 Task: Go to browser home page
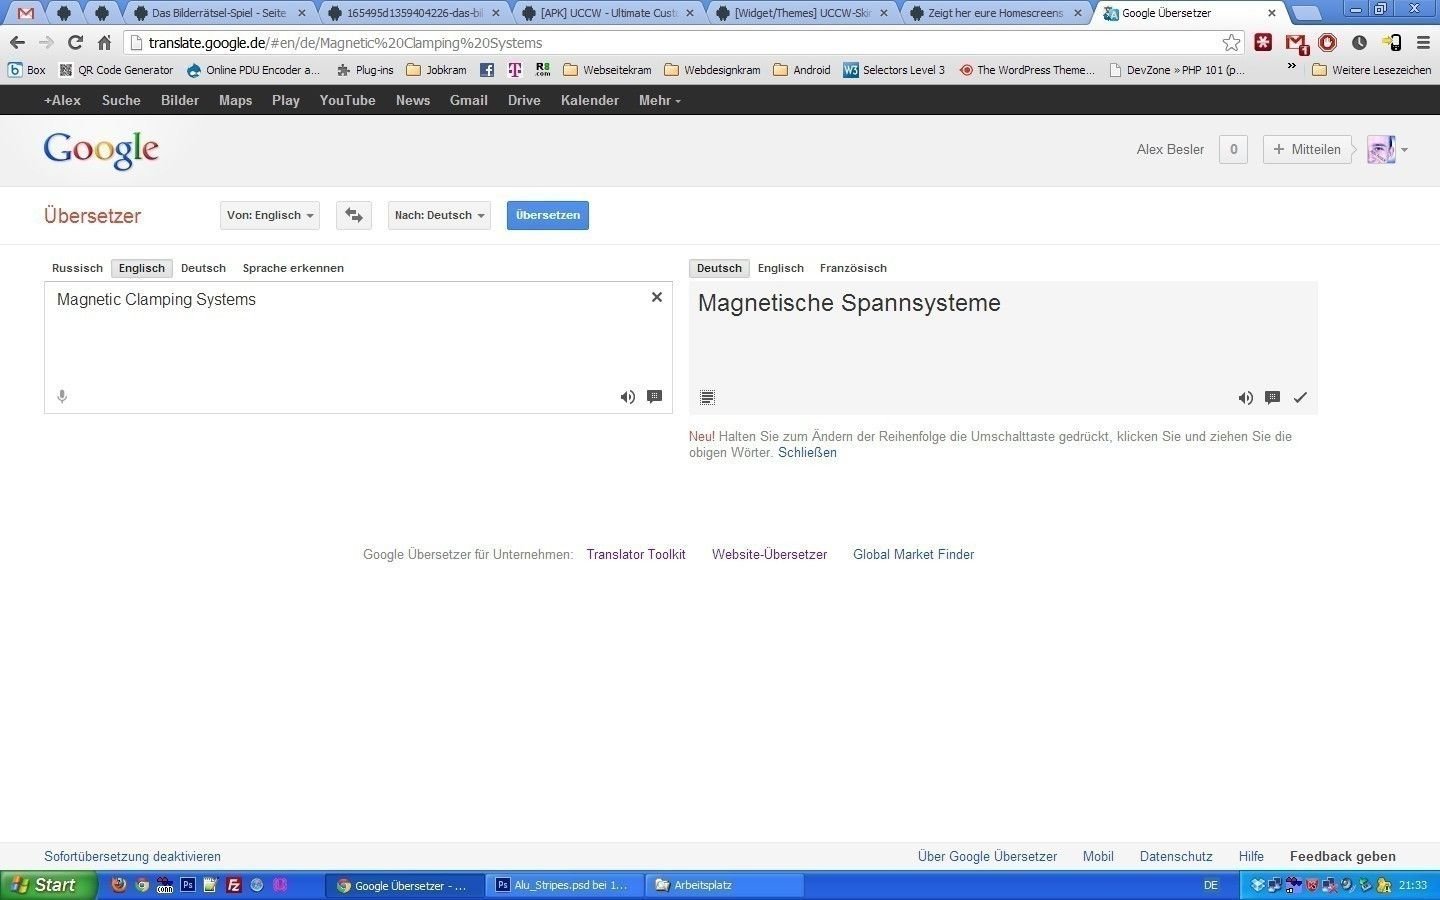pos(104,42)
